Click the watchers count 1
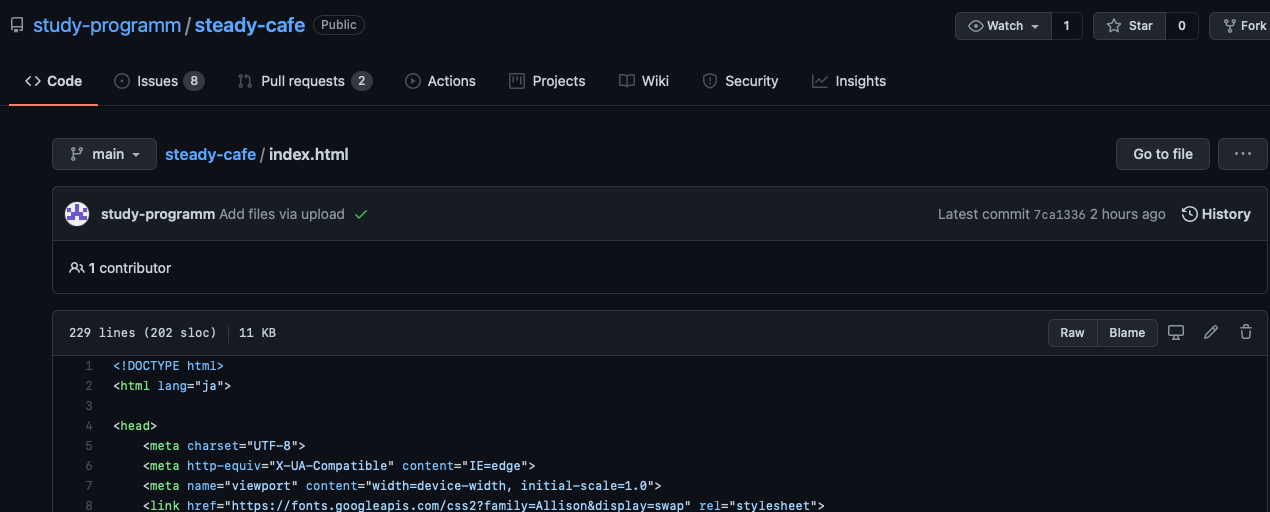 pos(1067,26)
